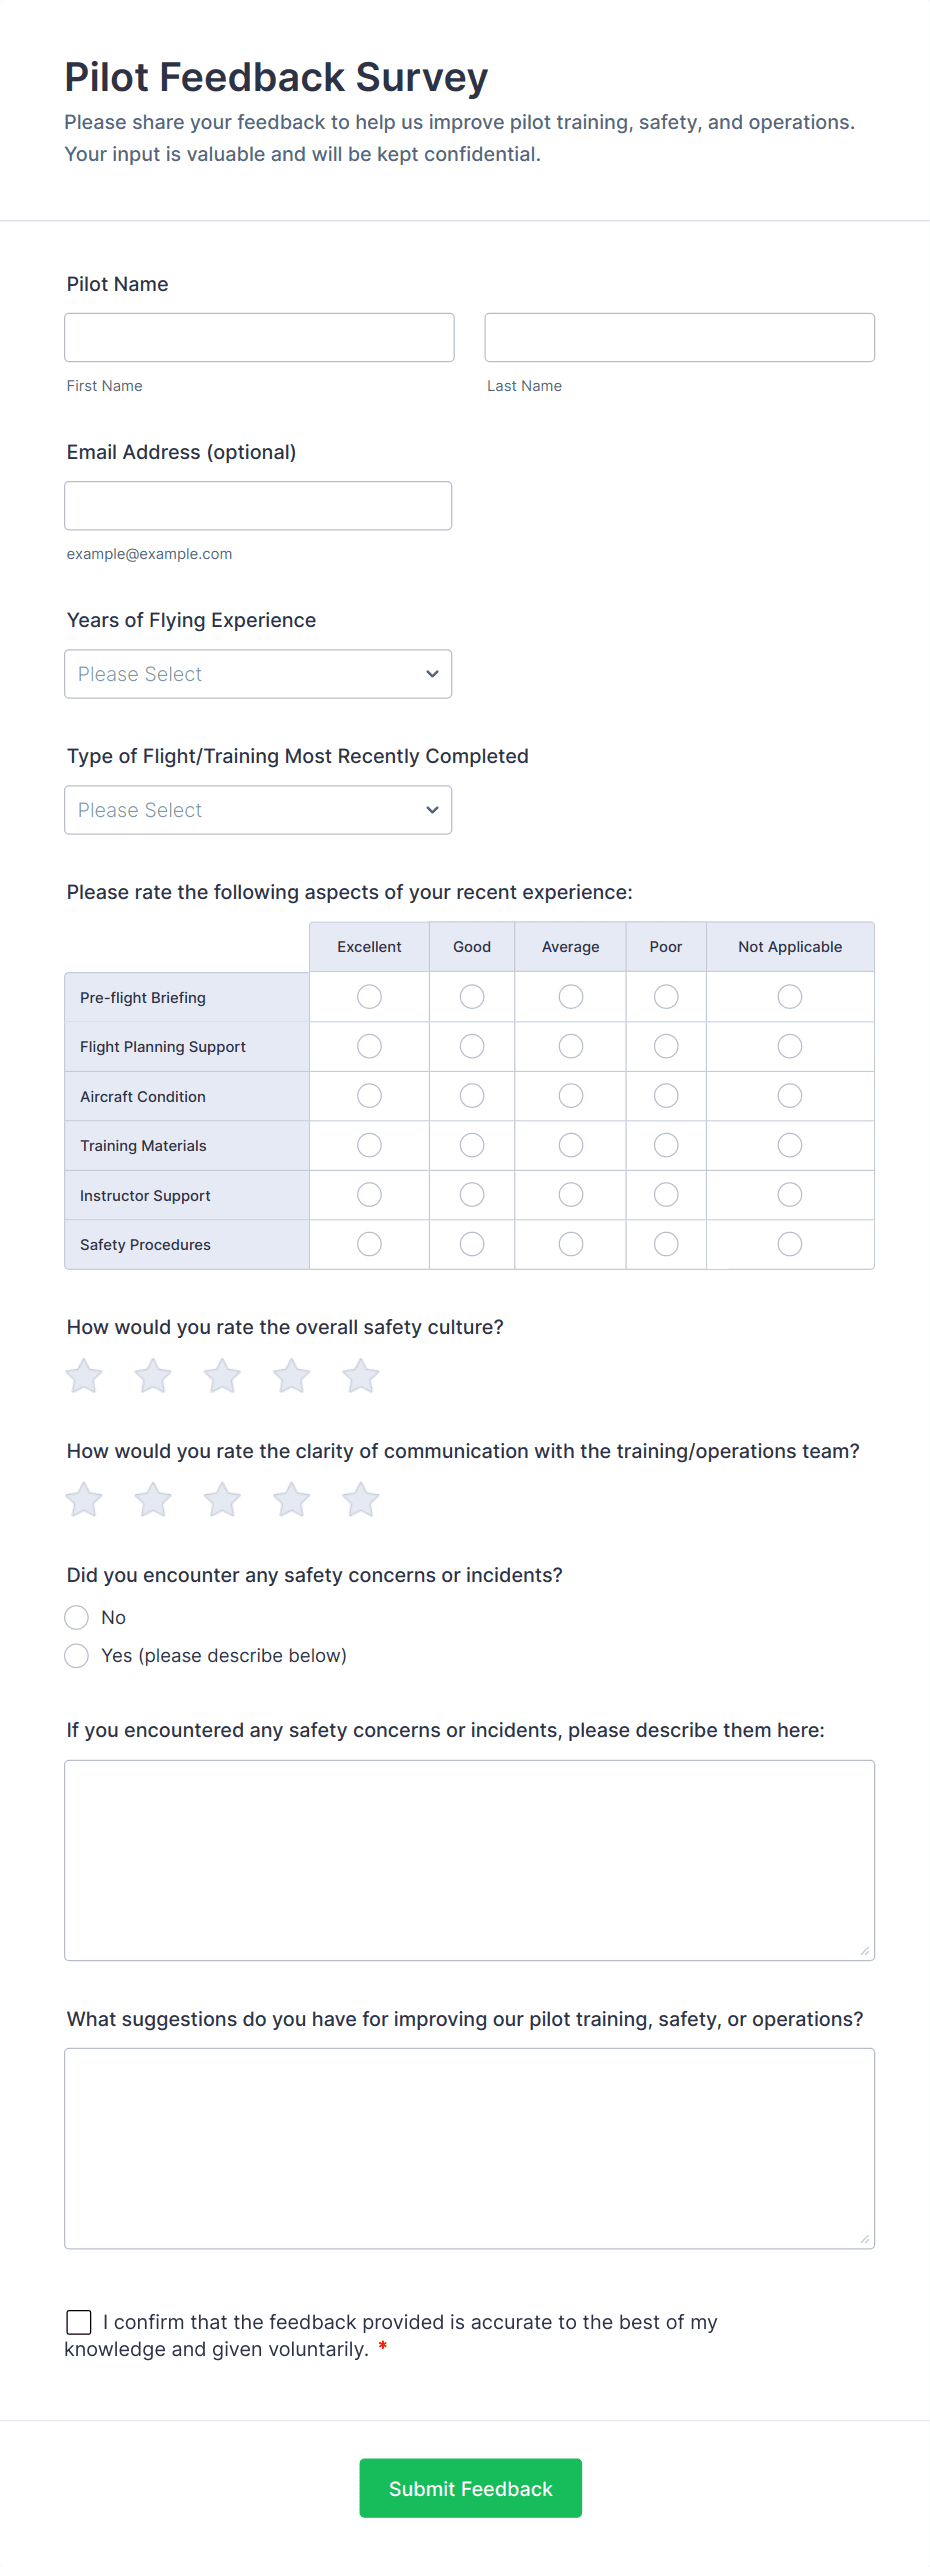Open Years of Flying Experience dropdown
This screenshot has width=930, height=2567.
coord(258,674)
